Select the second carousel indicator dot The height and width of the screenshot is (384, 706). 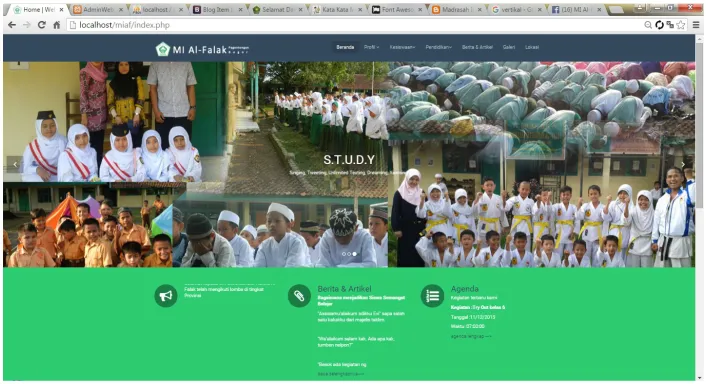[349, 254]
